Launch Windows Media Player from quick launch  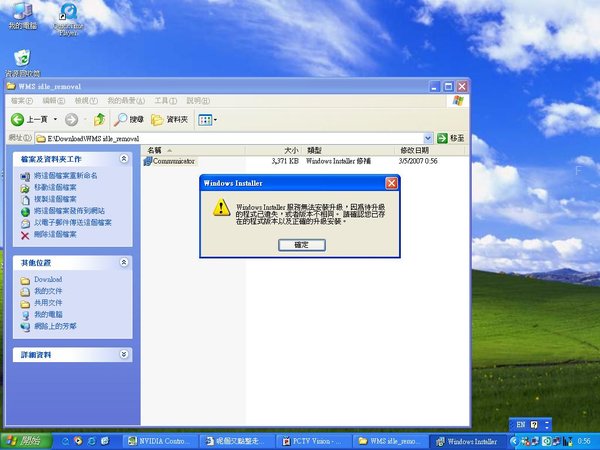[x=78, y=441]
